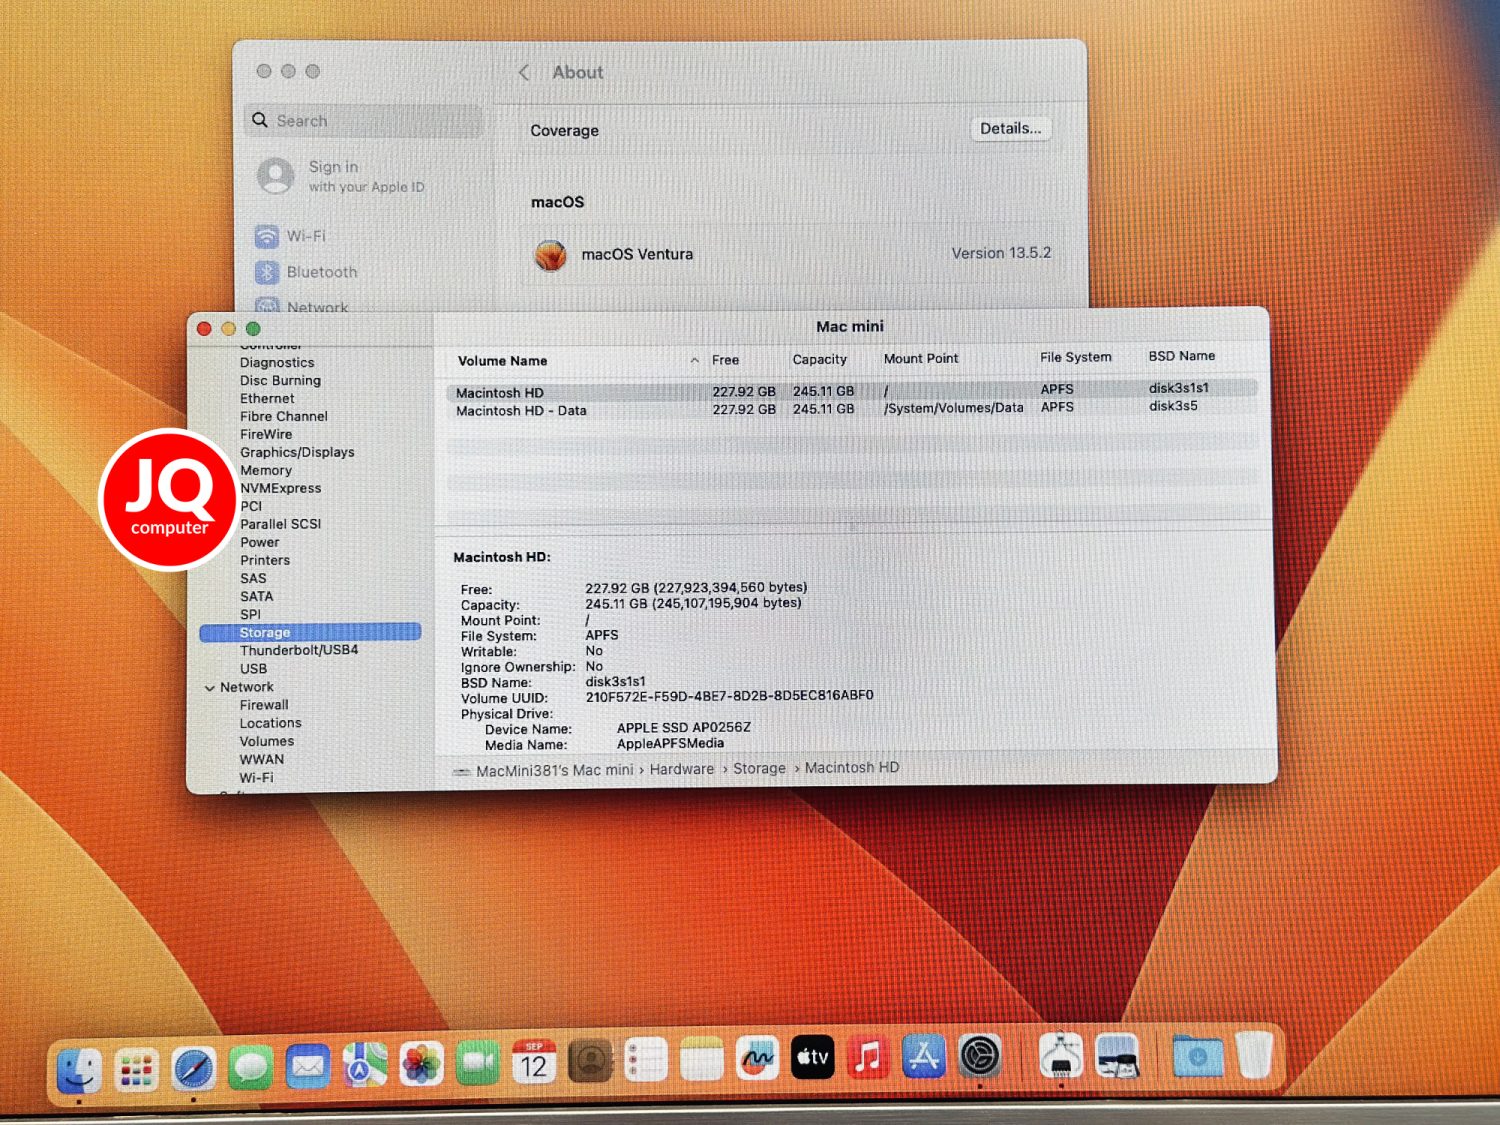Select NVMExpress in the sidebar
The image size is (1500, 1125).
(280, 489)
